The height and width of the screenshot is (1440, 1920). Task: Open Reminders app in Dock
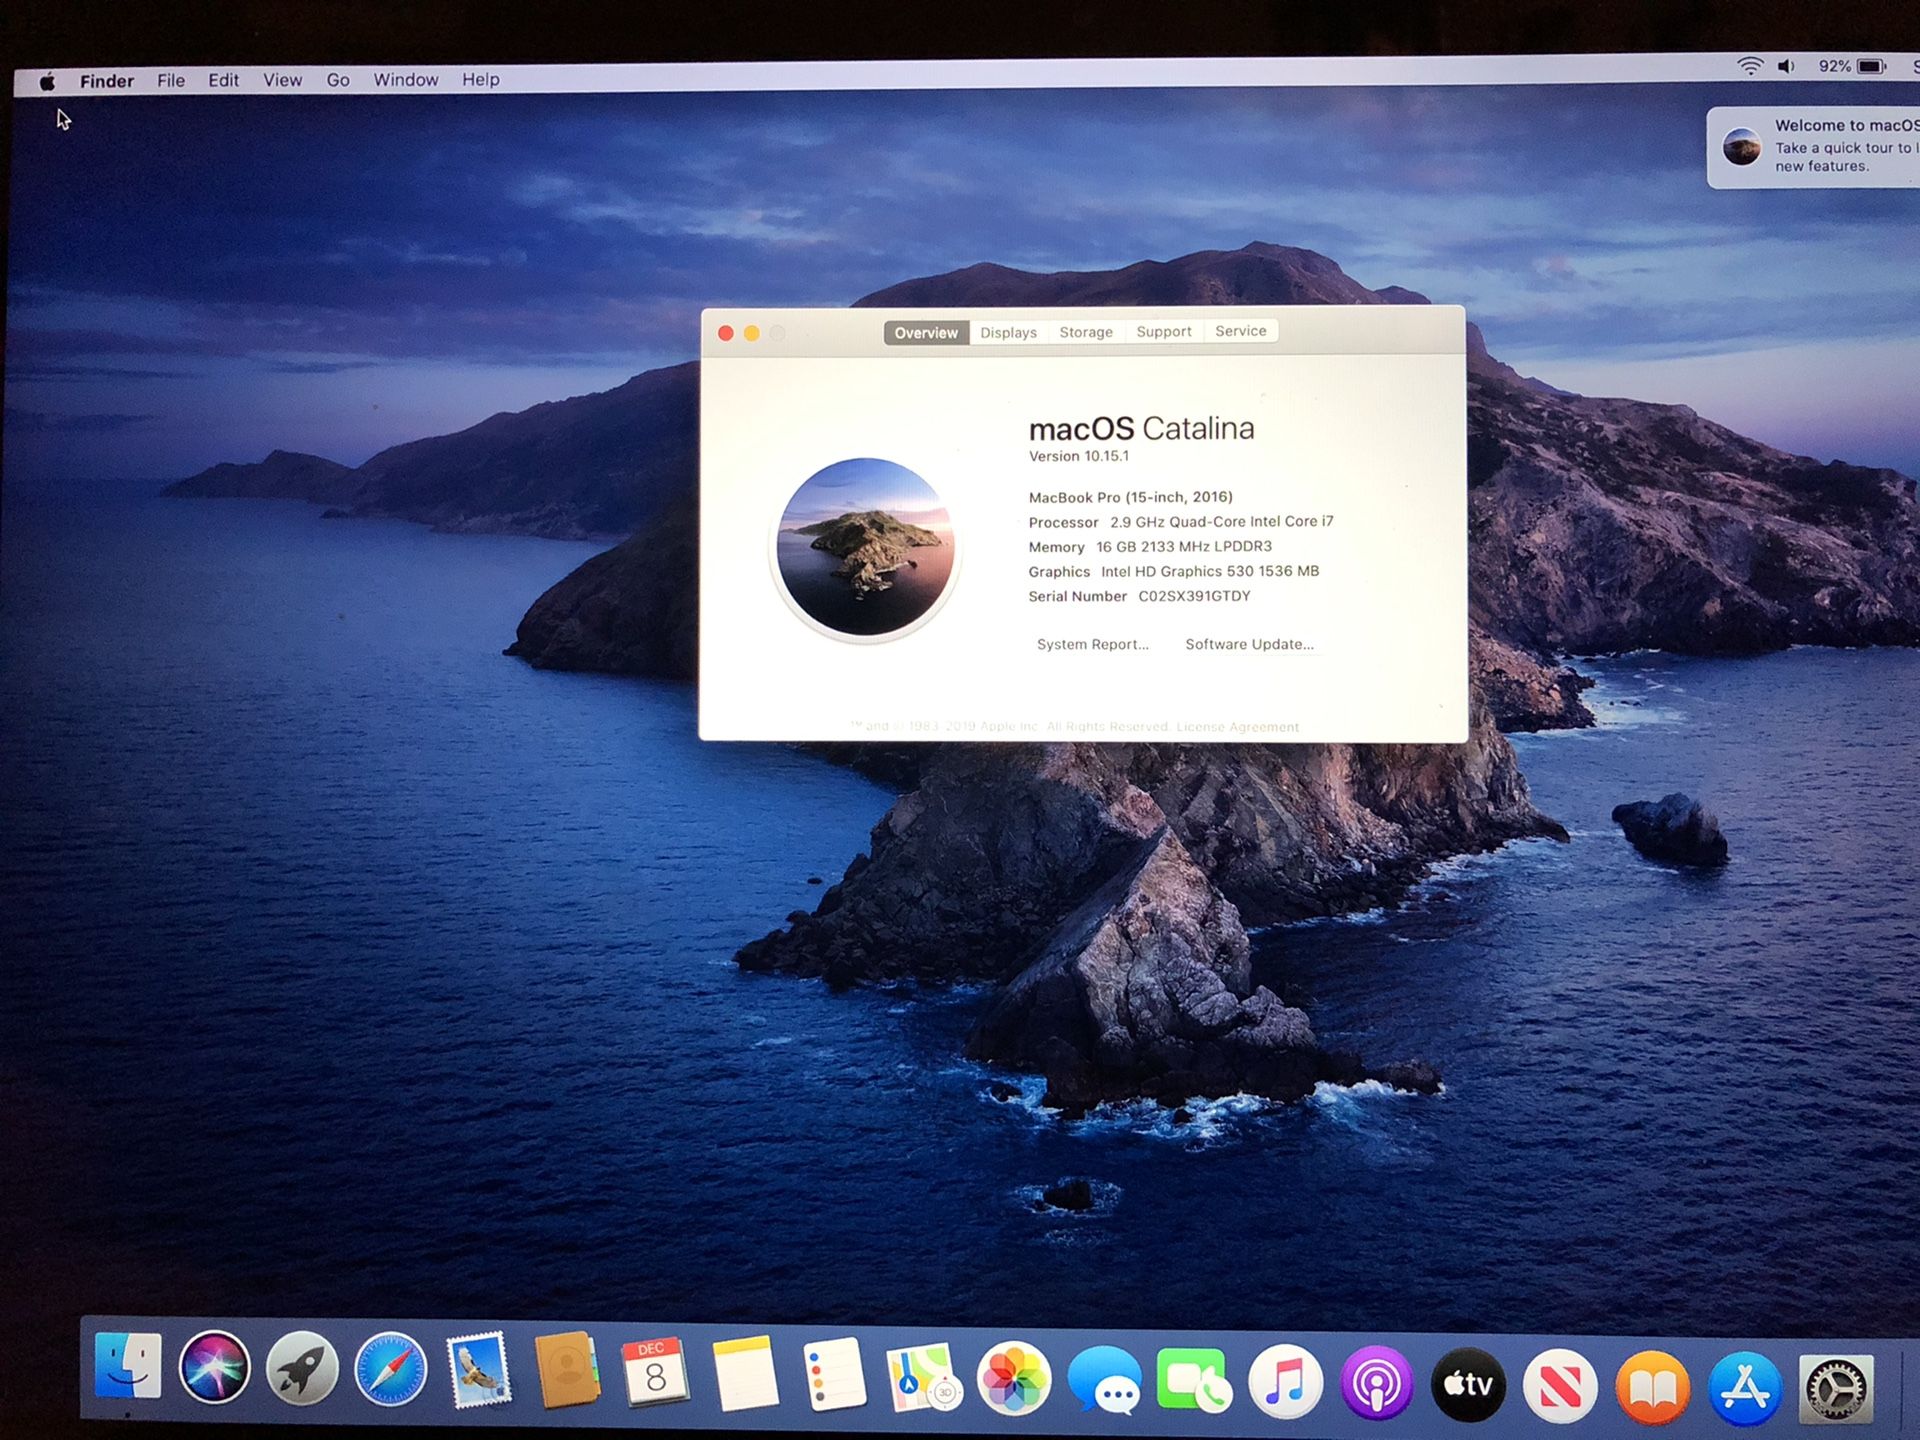833,1376
